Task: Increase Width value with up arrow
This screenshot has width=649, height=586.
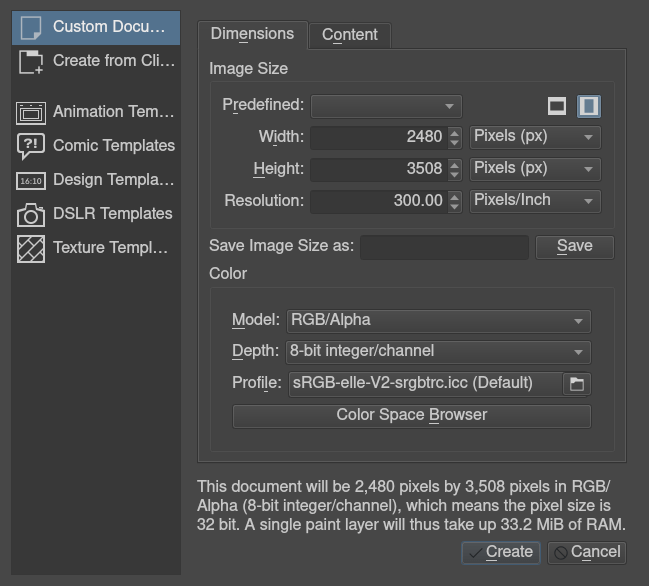Action: coord(455,132)
